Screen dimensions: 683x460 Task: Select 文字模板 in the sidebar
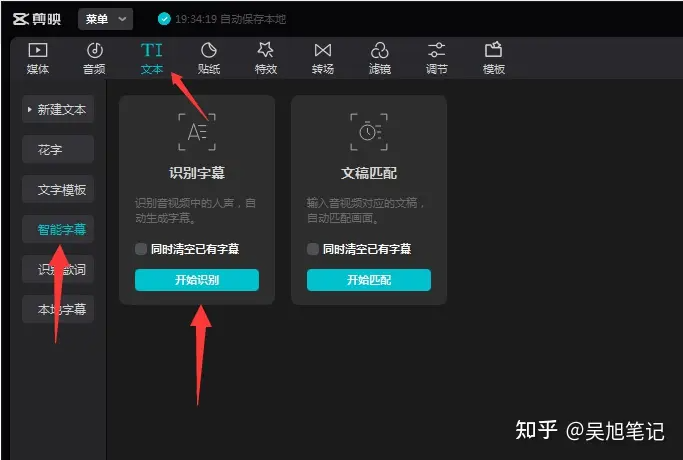click(58, 190)
